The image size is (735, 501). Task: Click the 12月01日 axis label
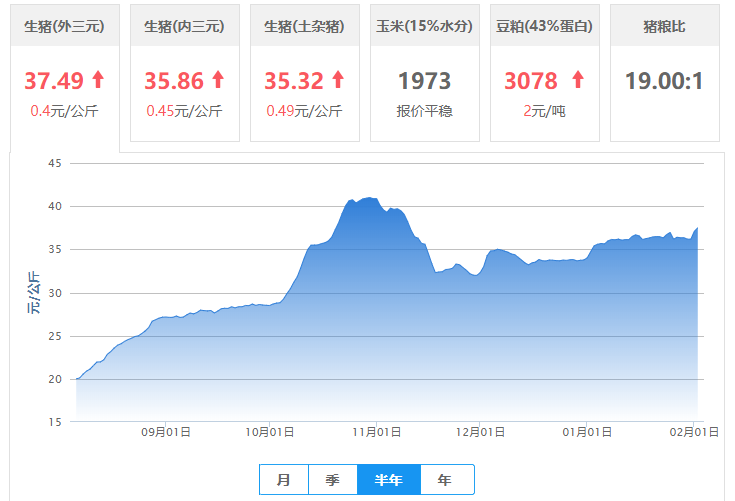pos(480,432)
